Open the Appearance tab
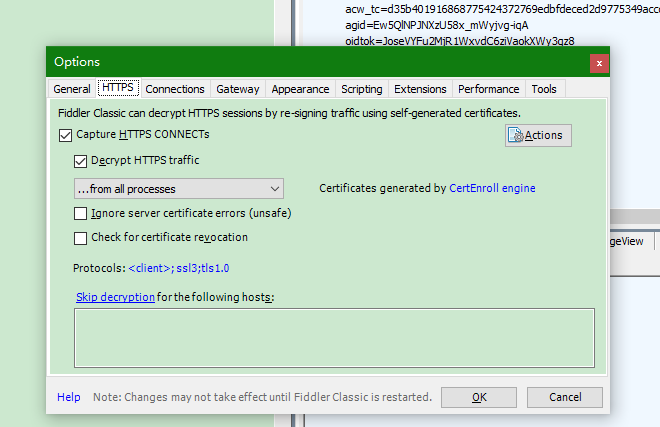 300,89
